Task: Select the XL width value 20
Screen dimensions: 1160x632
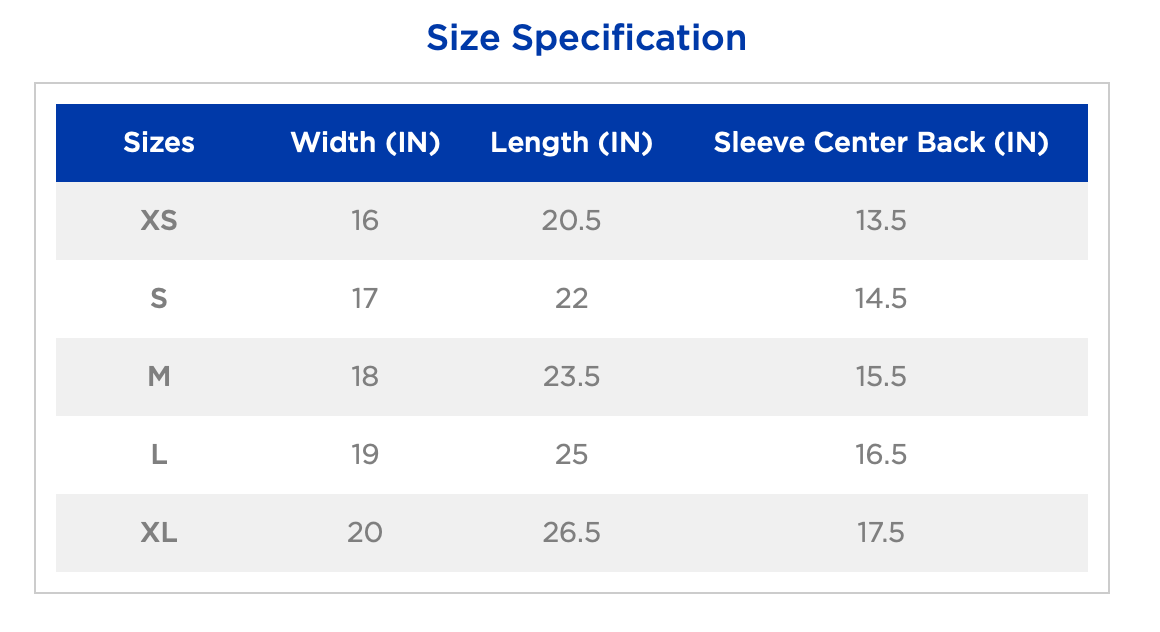Action: point(365,533)
